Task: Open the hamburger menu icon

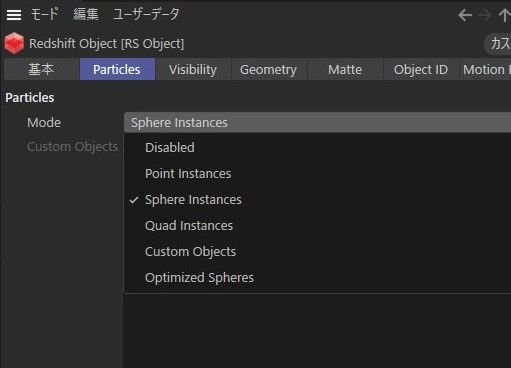Action: point(14,15)
